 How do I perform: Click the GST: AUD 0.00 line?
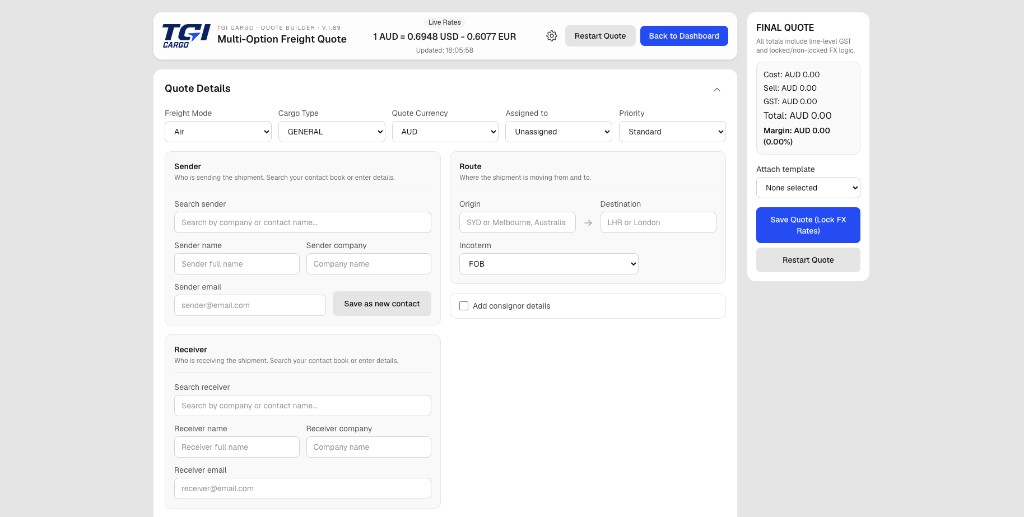point(790,101)
